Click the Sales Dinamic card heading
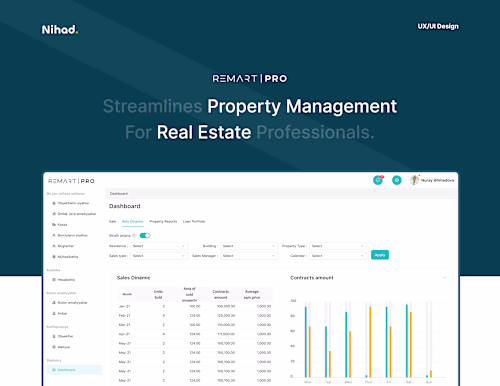This screenshot has width=500, height=386. [133, 278]
